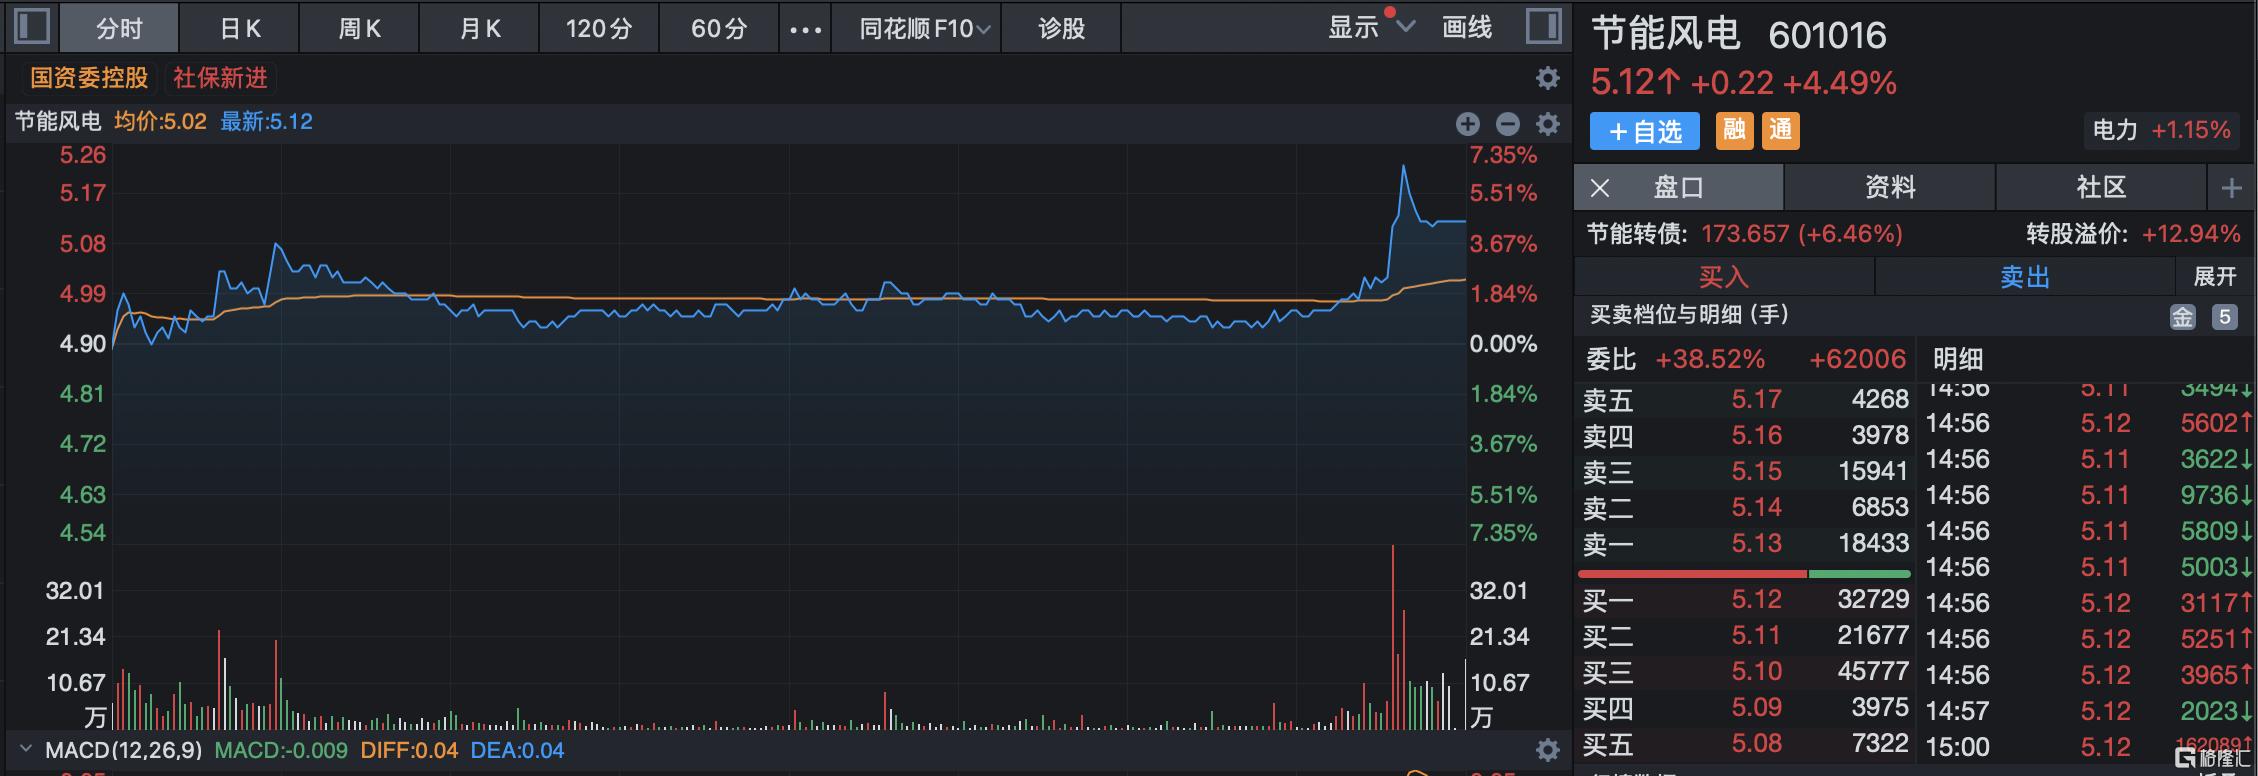Viewport: 2258px width, 776px height.
Task: Click the 卖出 sell button
Action: 2025,276
